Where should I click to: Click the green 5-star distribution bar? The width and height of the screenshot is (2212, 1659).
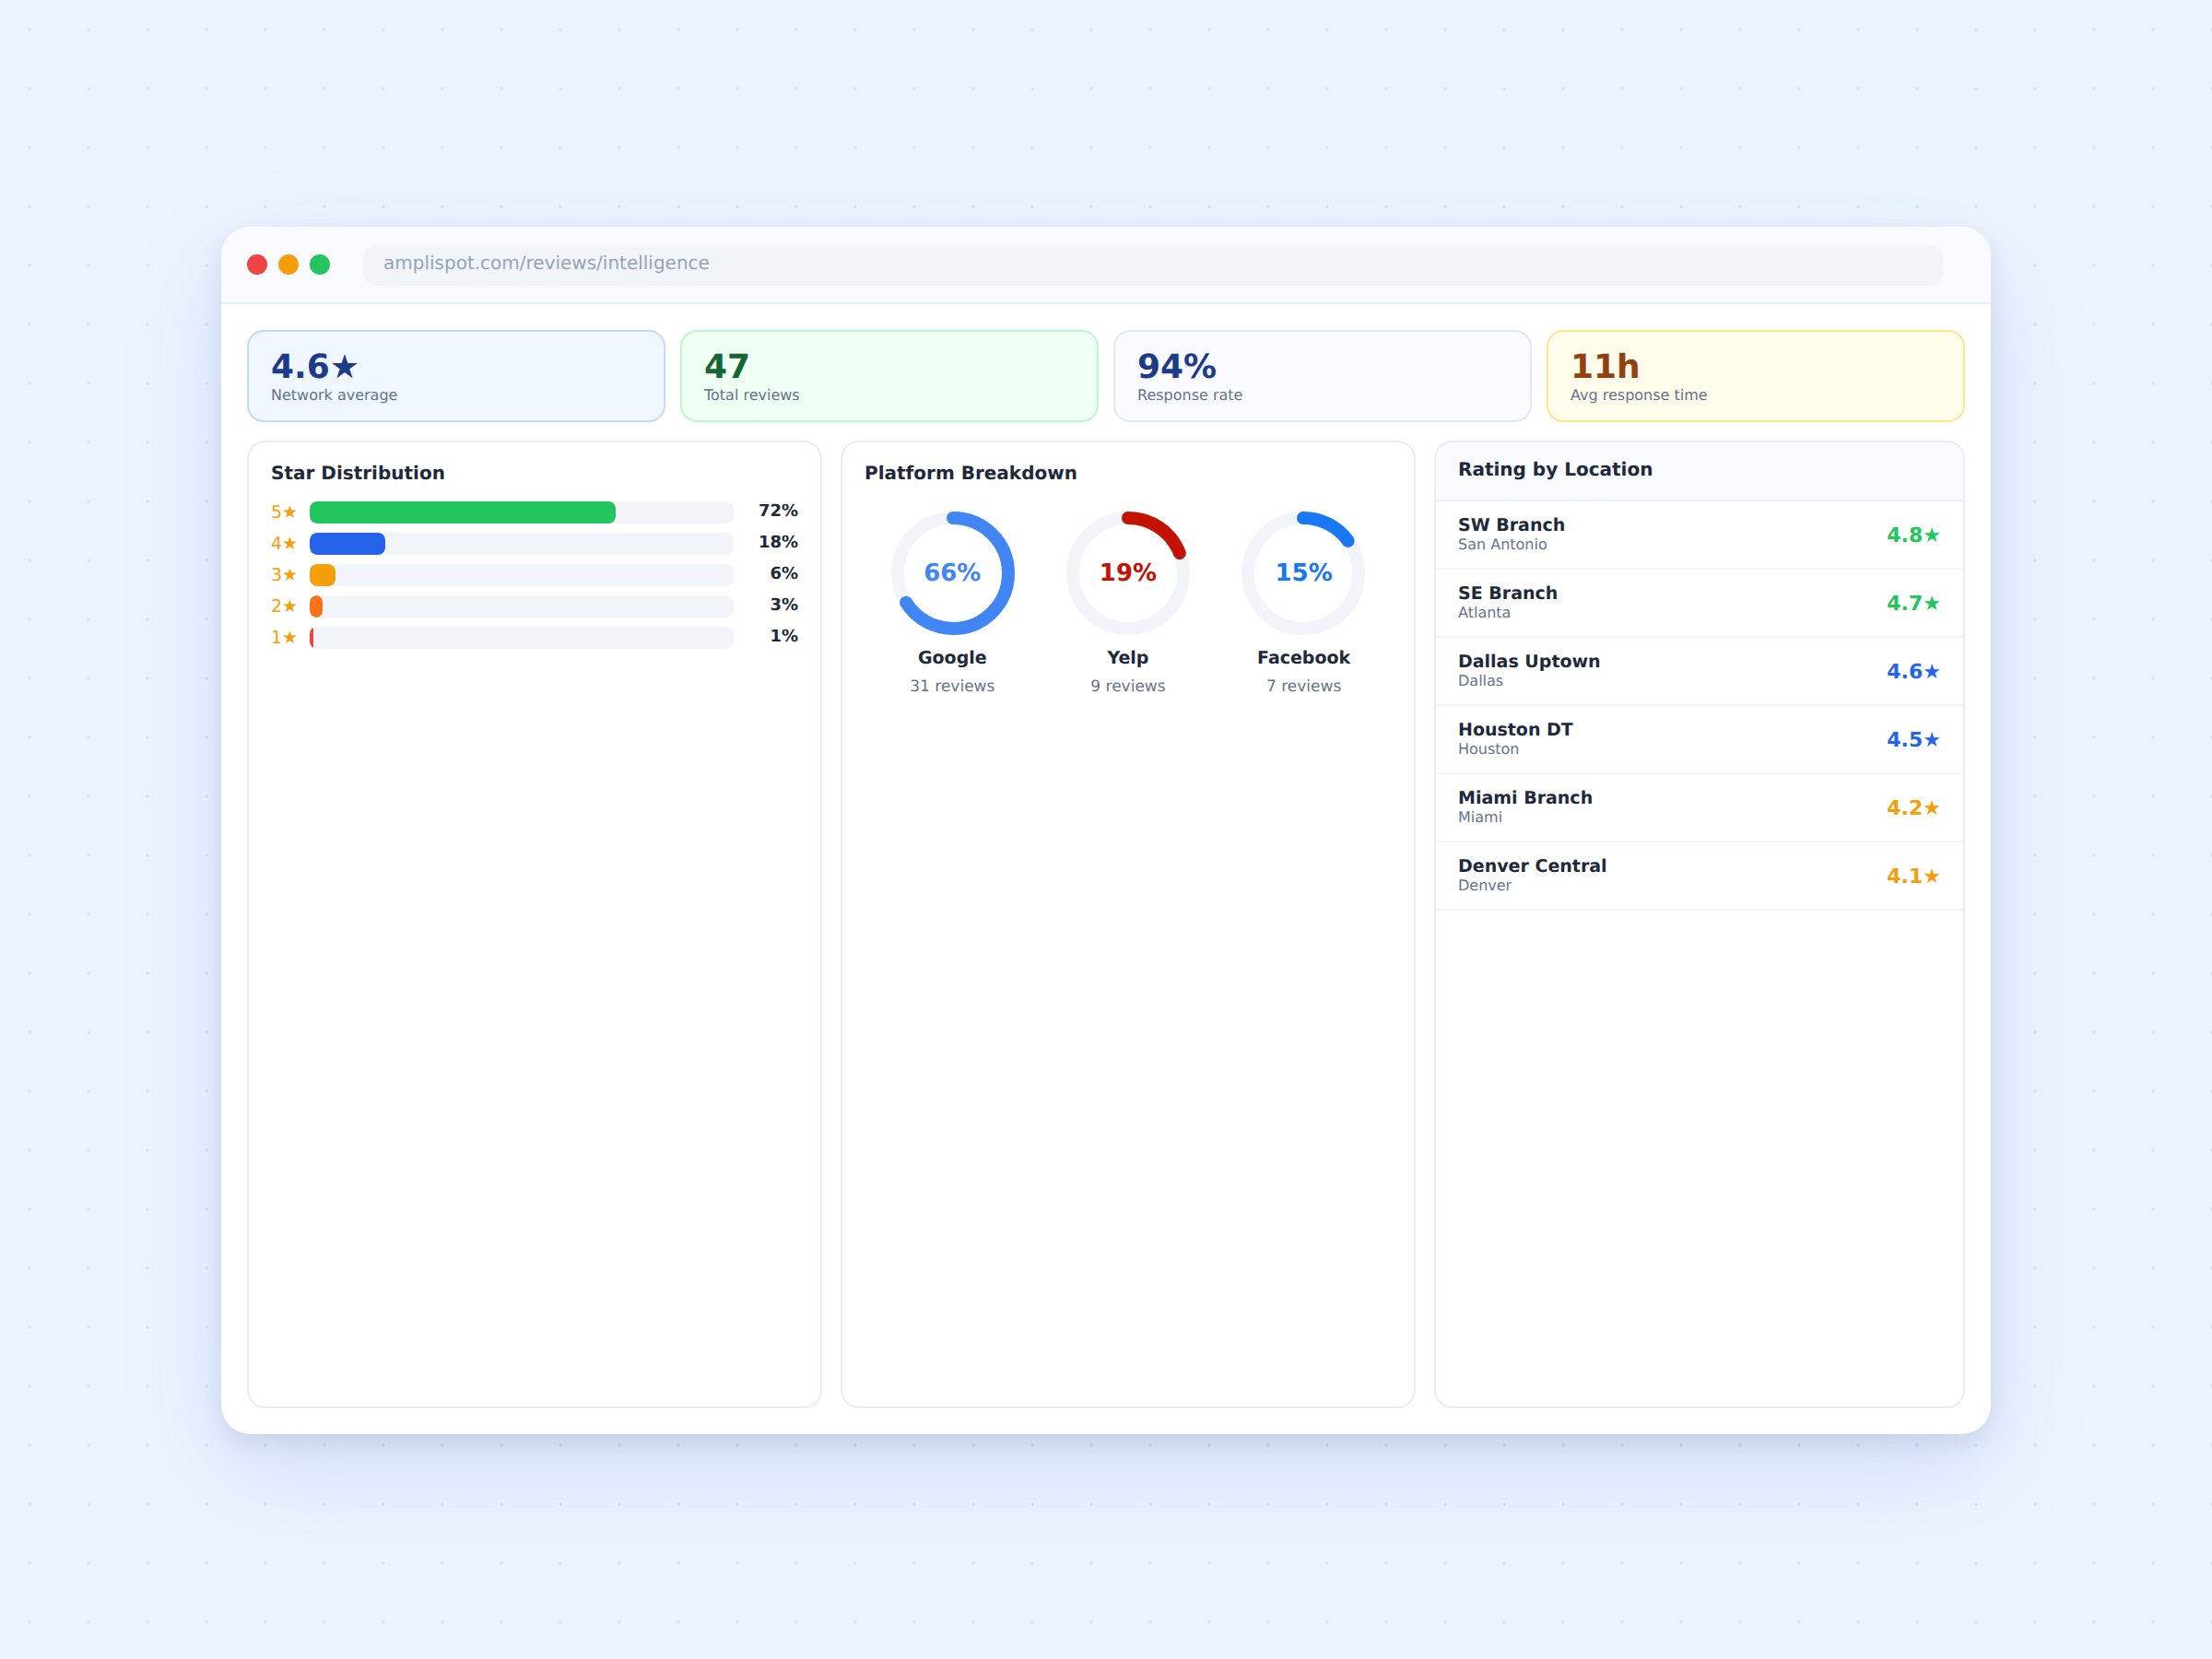pos(462,512)
